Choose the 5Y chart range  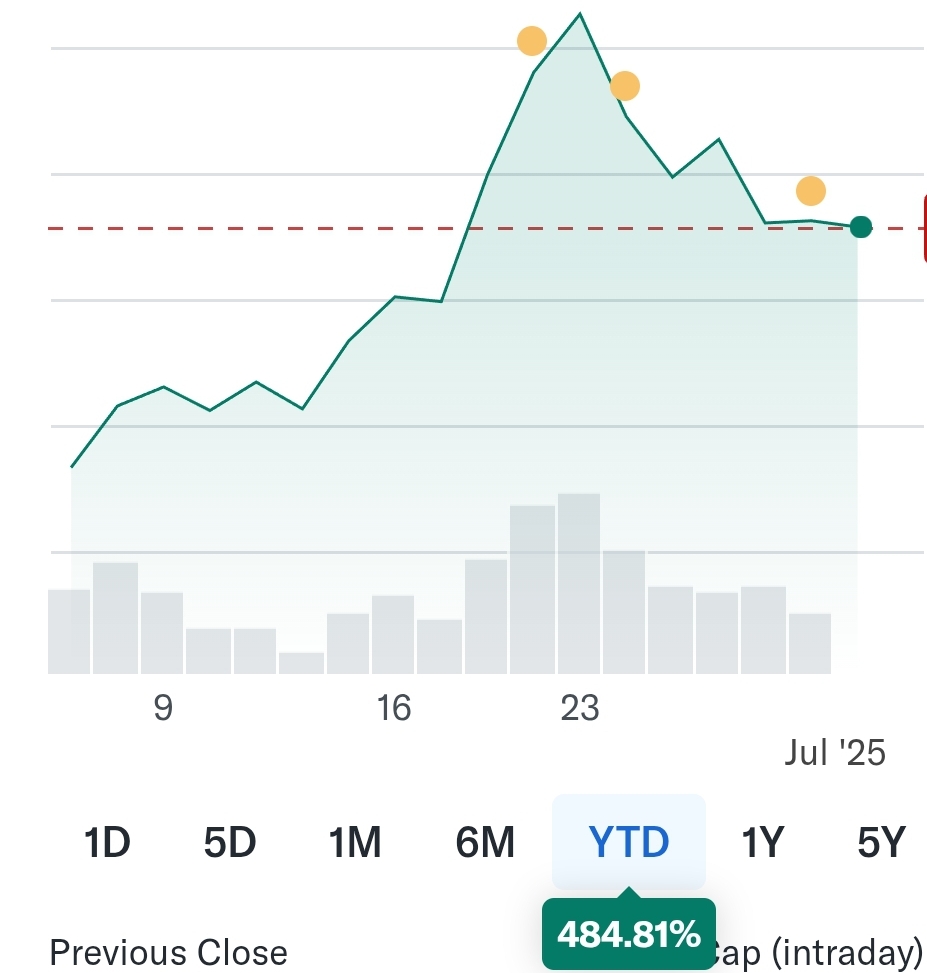click(x=881, y=843)
